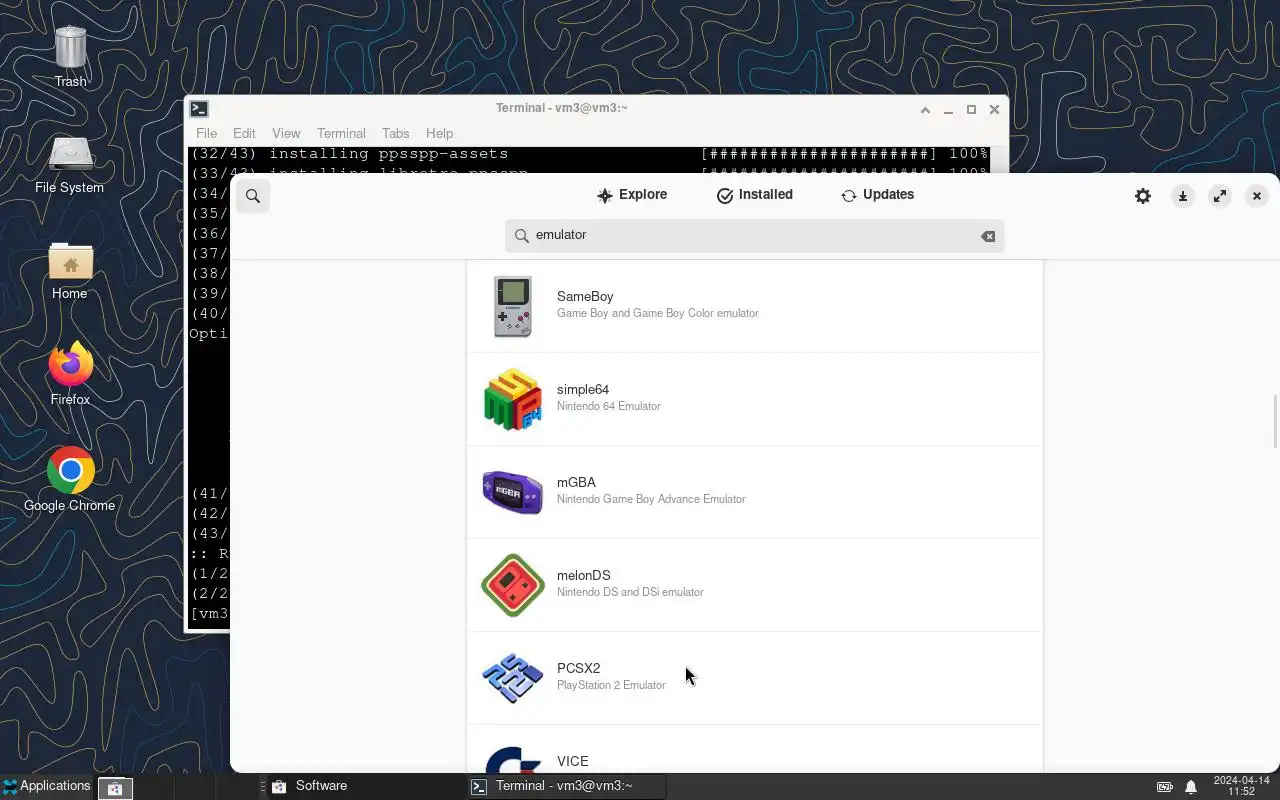Click the terminal icon in Terminal titlebar

pos(199,109)
